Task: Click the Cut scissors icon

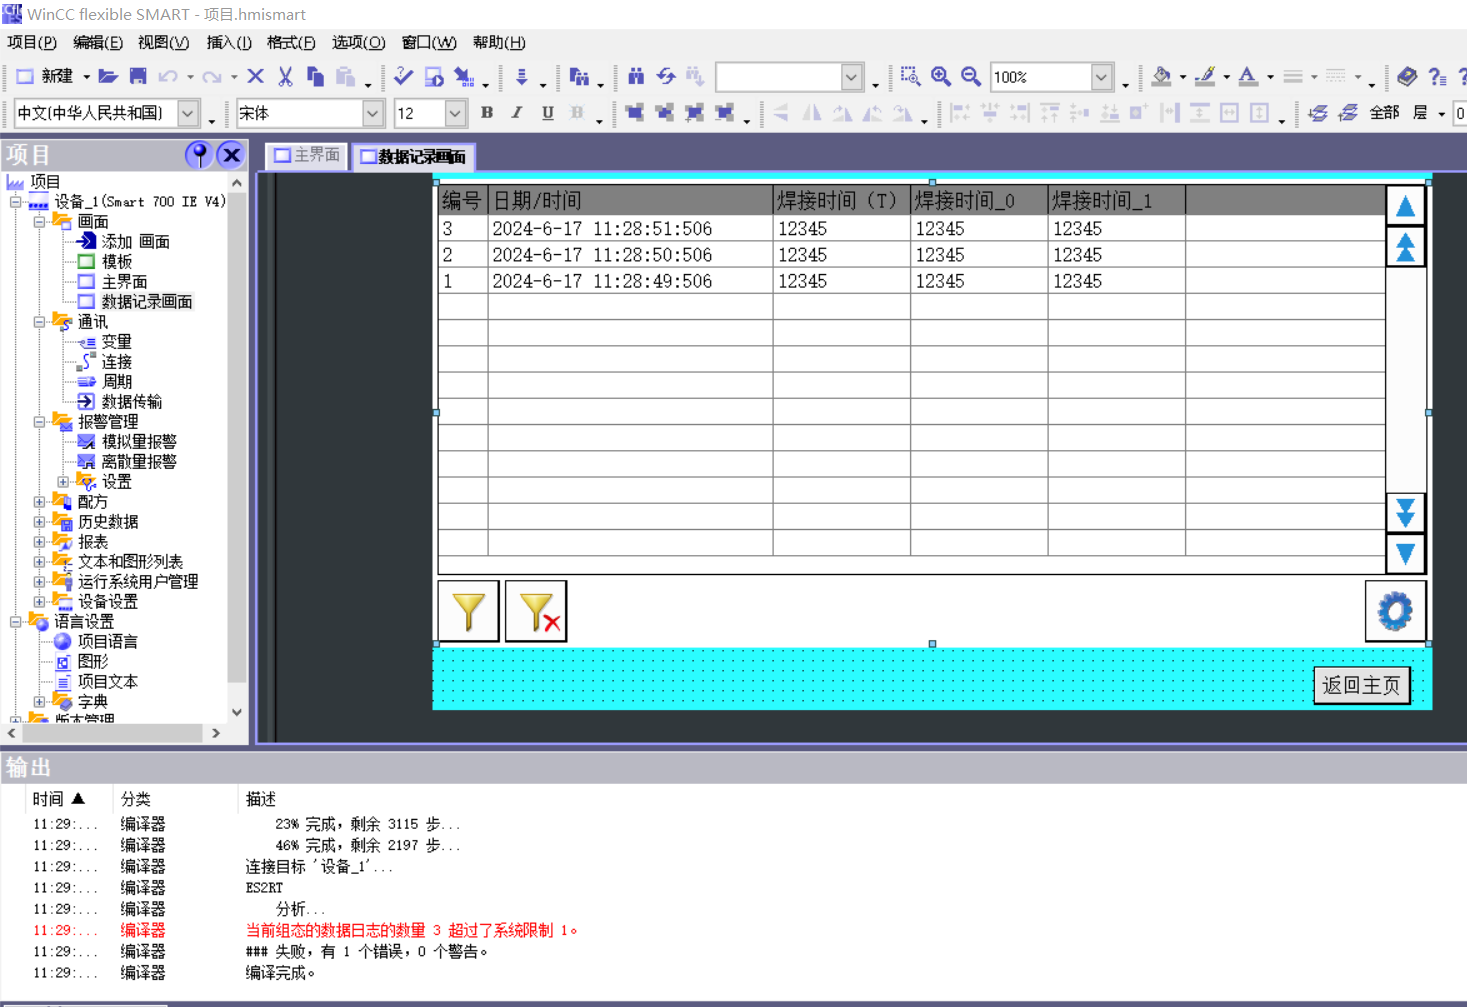Action: point(285,76)
